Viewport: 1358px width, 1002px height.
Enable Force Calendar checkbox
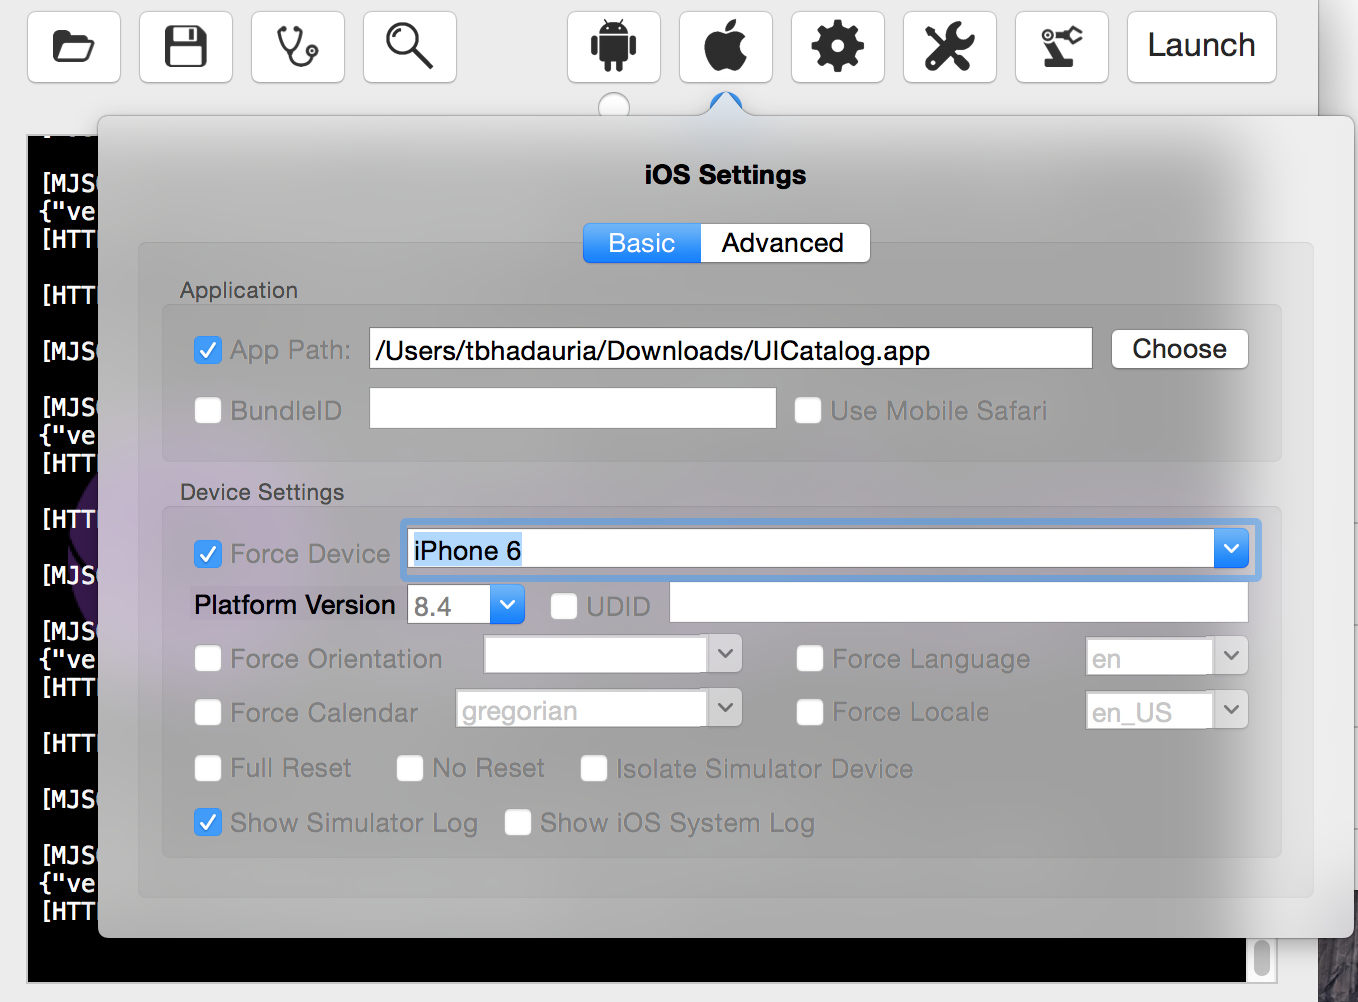pyautogui.click(x=208, y=712)
